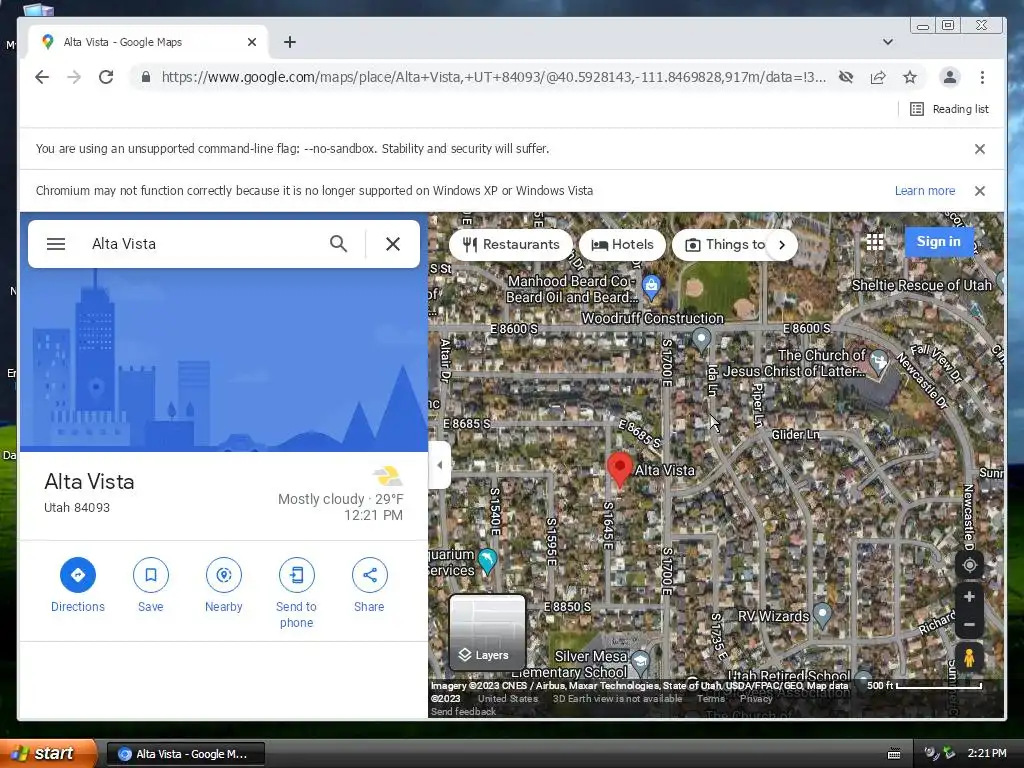Search Nearby places
1024x768 pixels.
223,586
